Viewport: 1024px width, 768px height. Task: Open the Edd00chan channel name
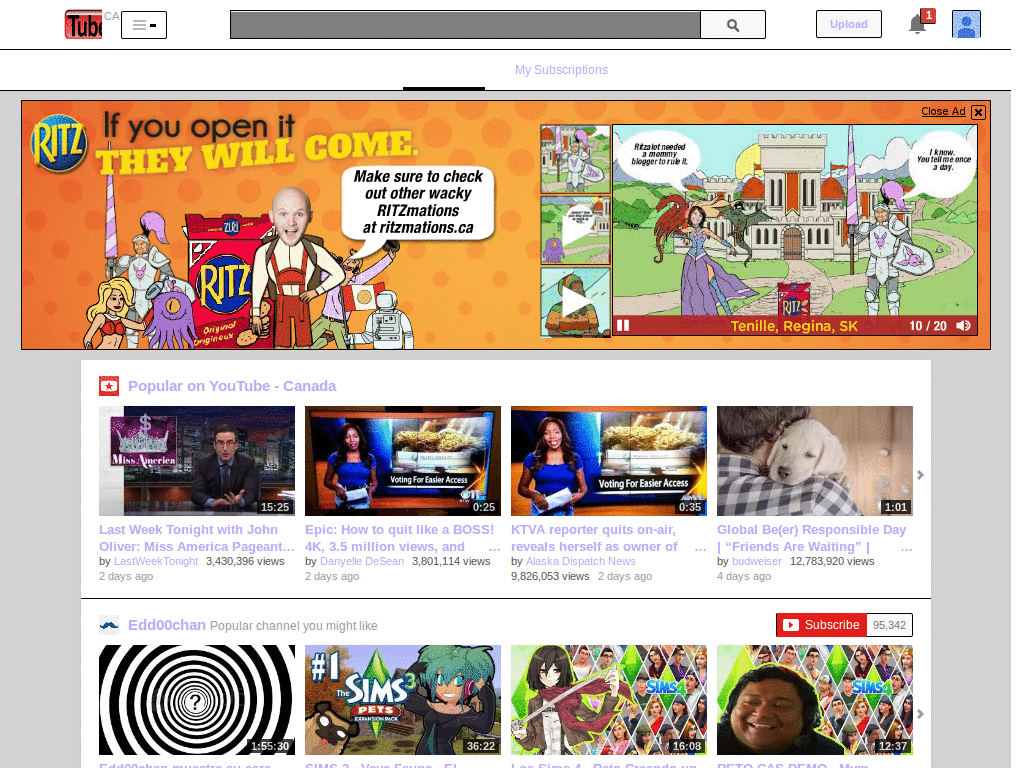point(167,625)
